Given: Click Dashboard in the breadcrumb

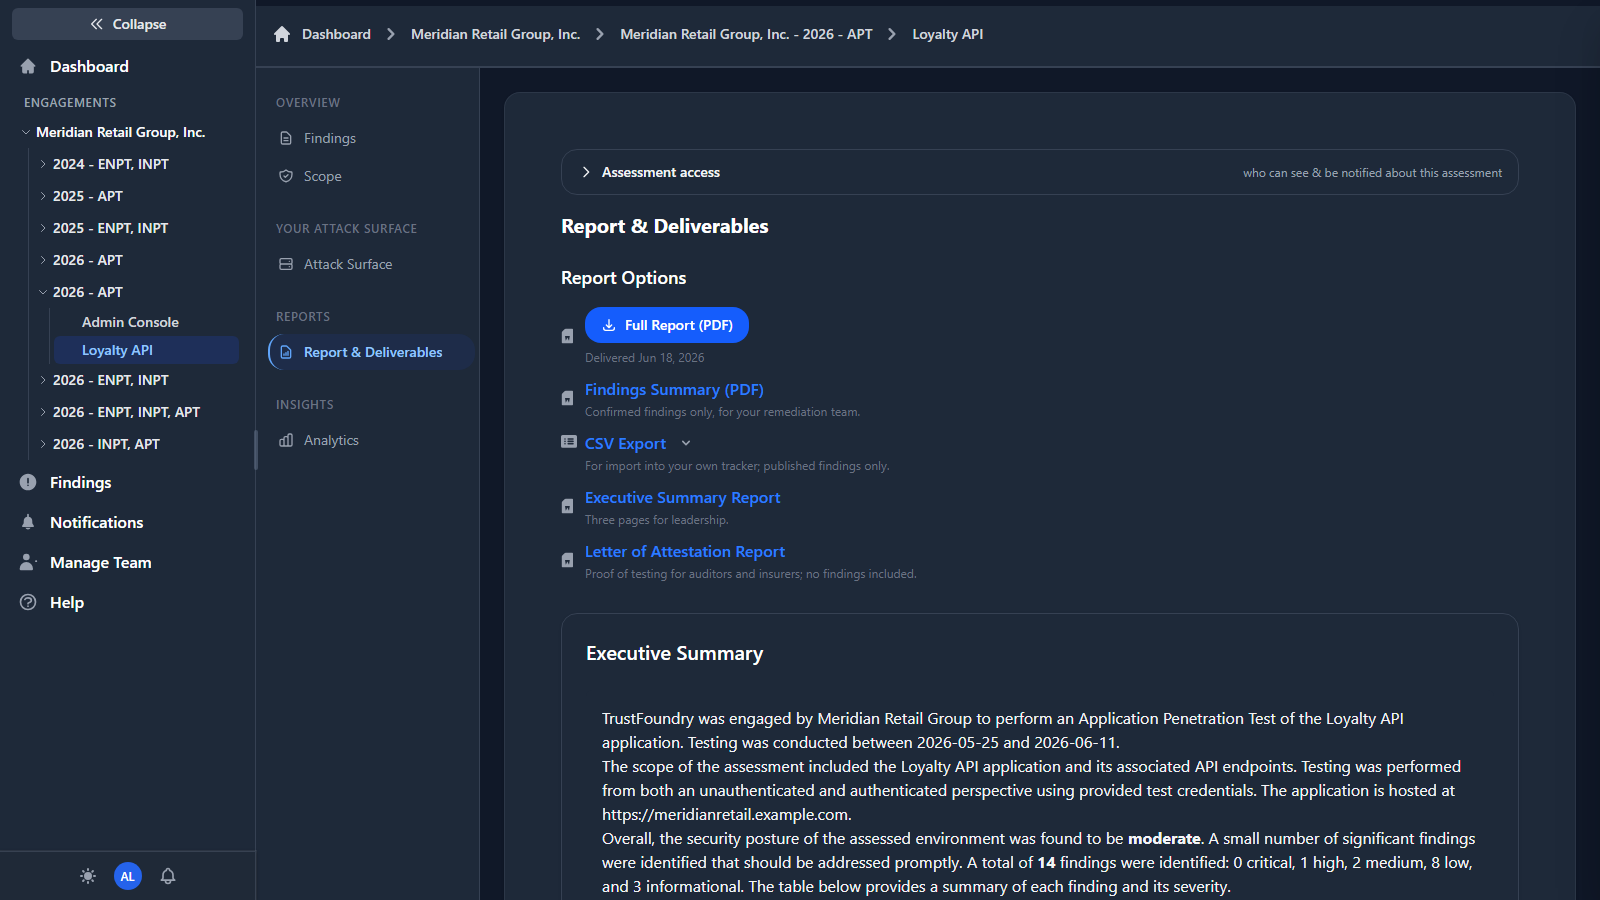Looking at the screenshot, I should [x=336, y=34].
